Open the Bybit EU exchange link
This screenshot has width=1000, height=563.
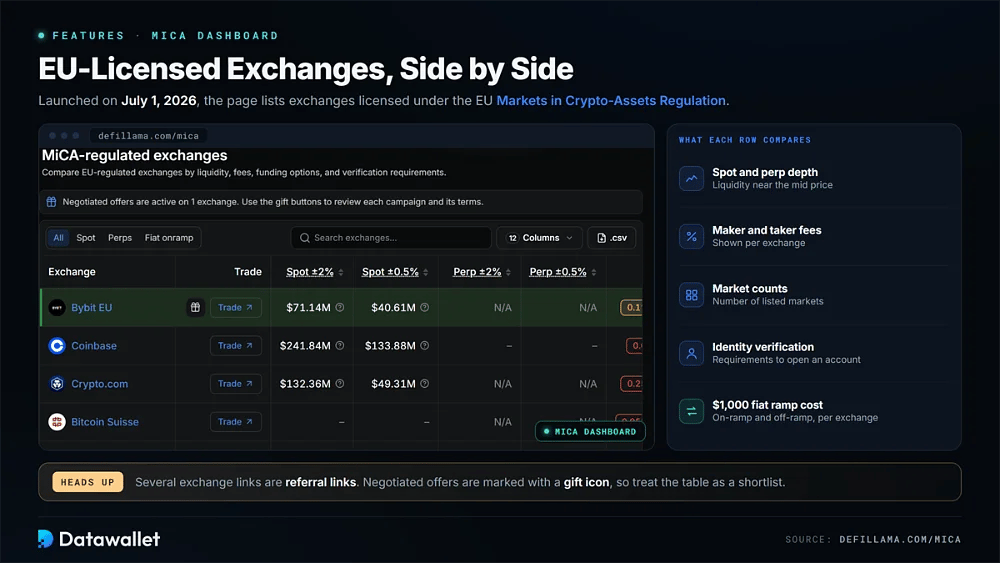tap(91, 307)
